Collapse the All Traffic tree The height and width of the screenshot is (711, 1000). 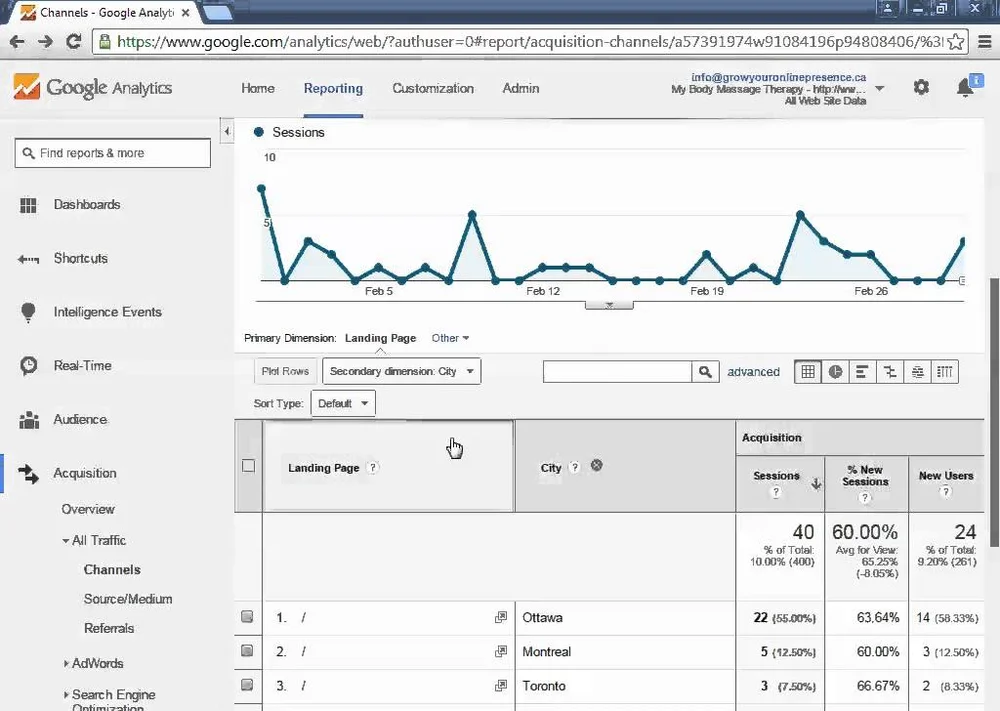coord(66,541)
